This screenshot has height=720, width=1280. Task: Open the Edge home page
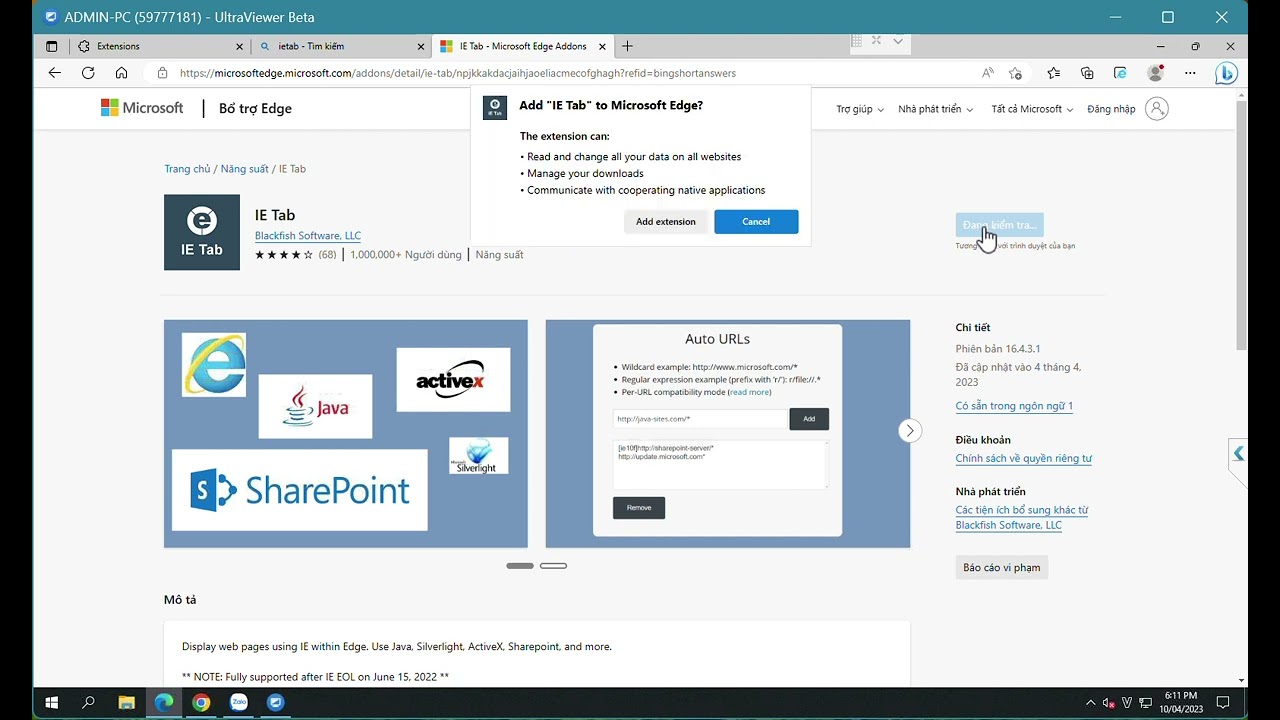click(121, 73)
